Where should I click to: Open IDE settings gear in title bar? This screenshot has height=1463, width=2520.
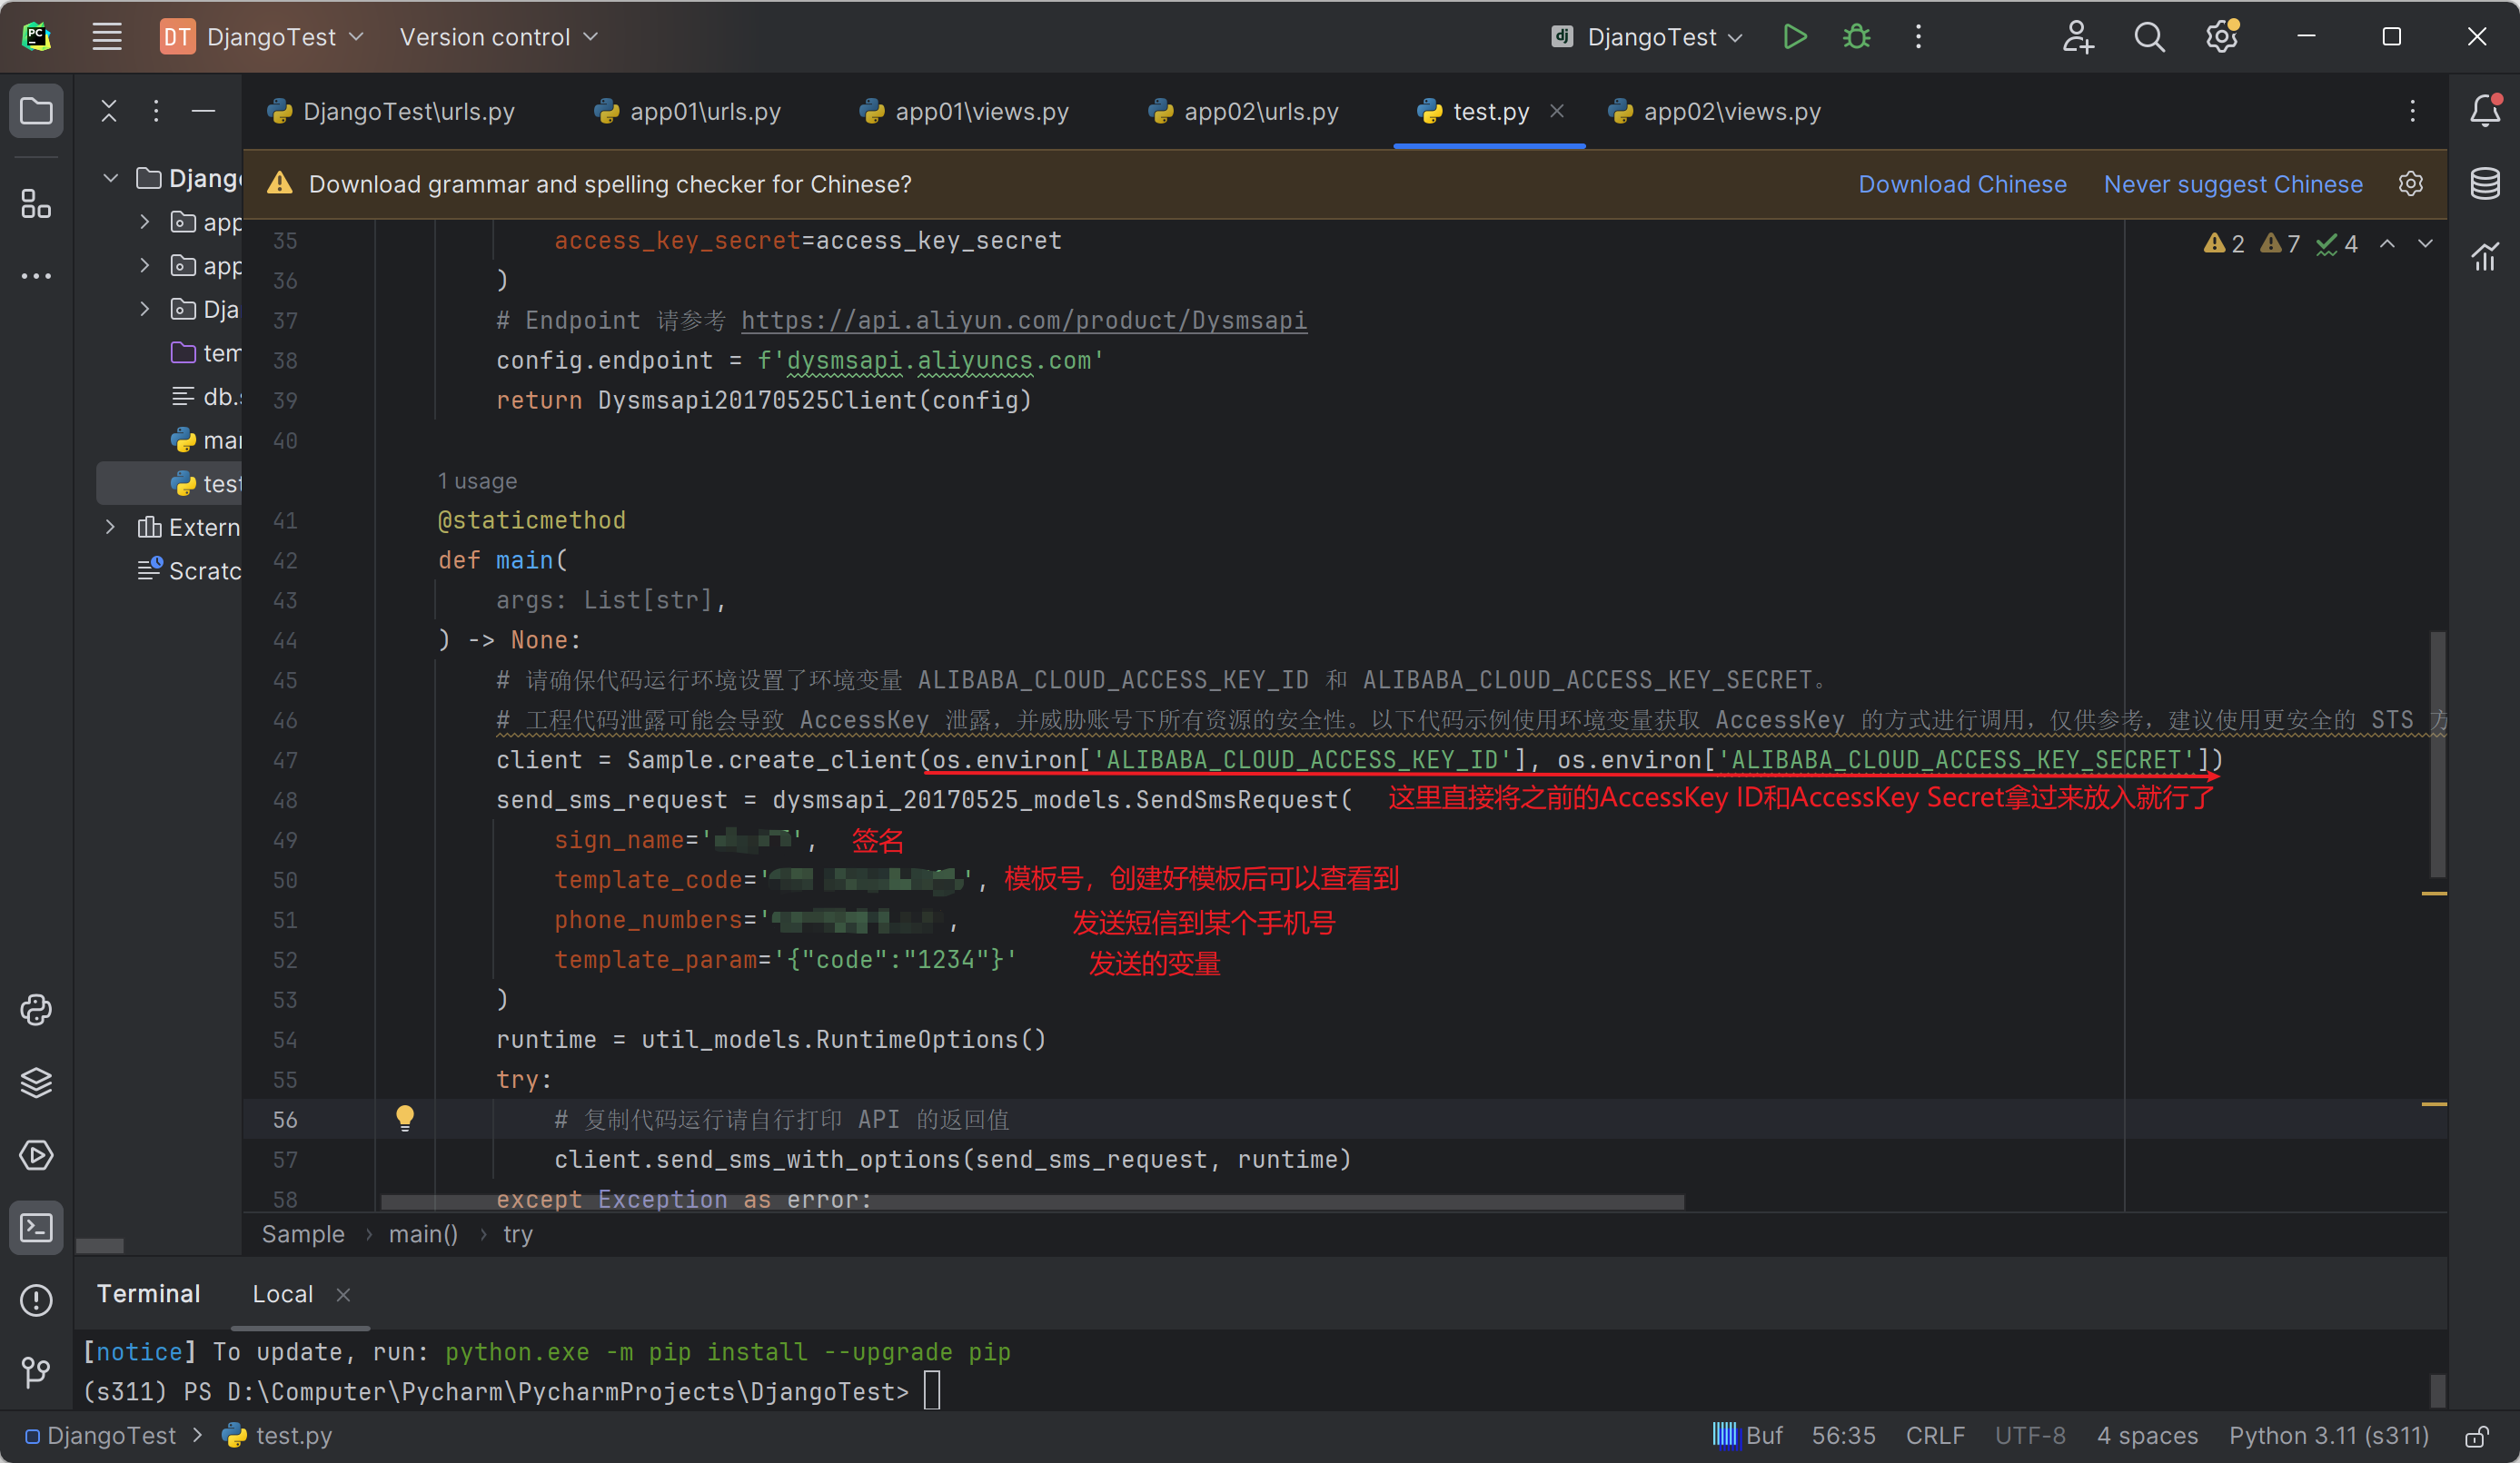pyautogui.click(x=2222, y=37)
